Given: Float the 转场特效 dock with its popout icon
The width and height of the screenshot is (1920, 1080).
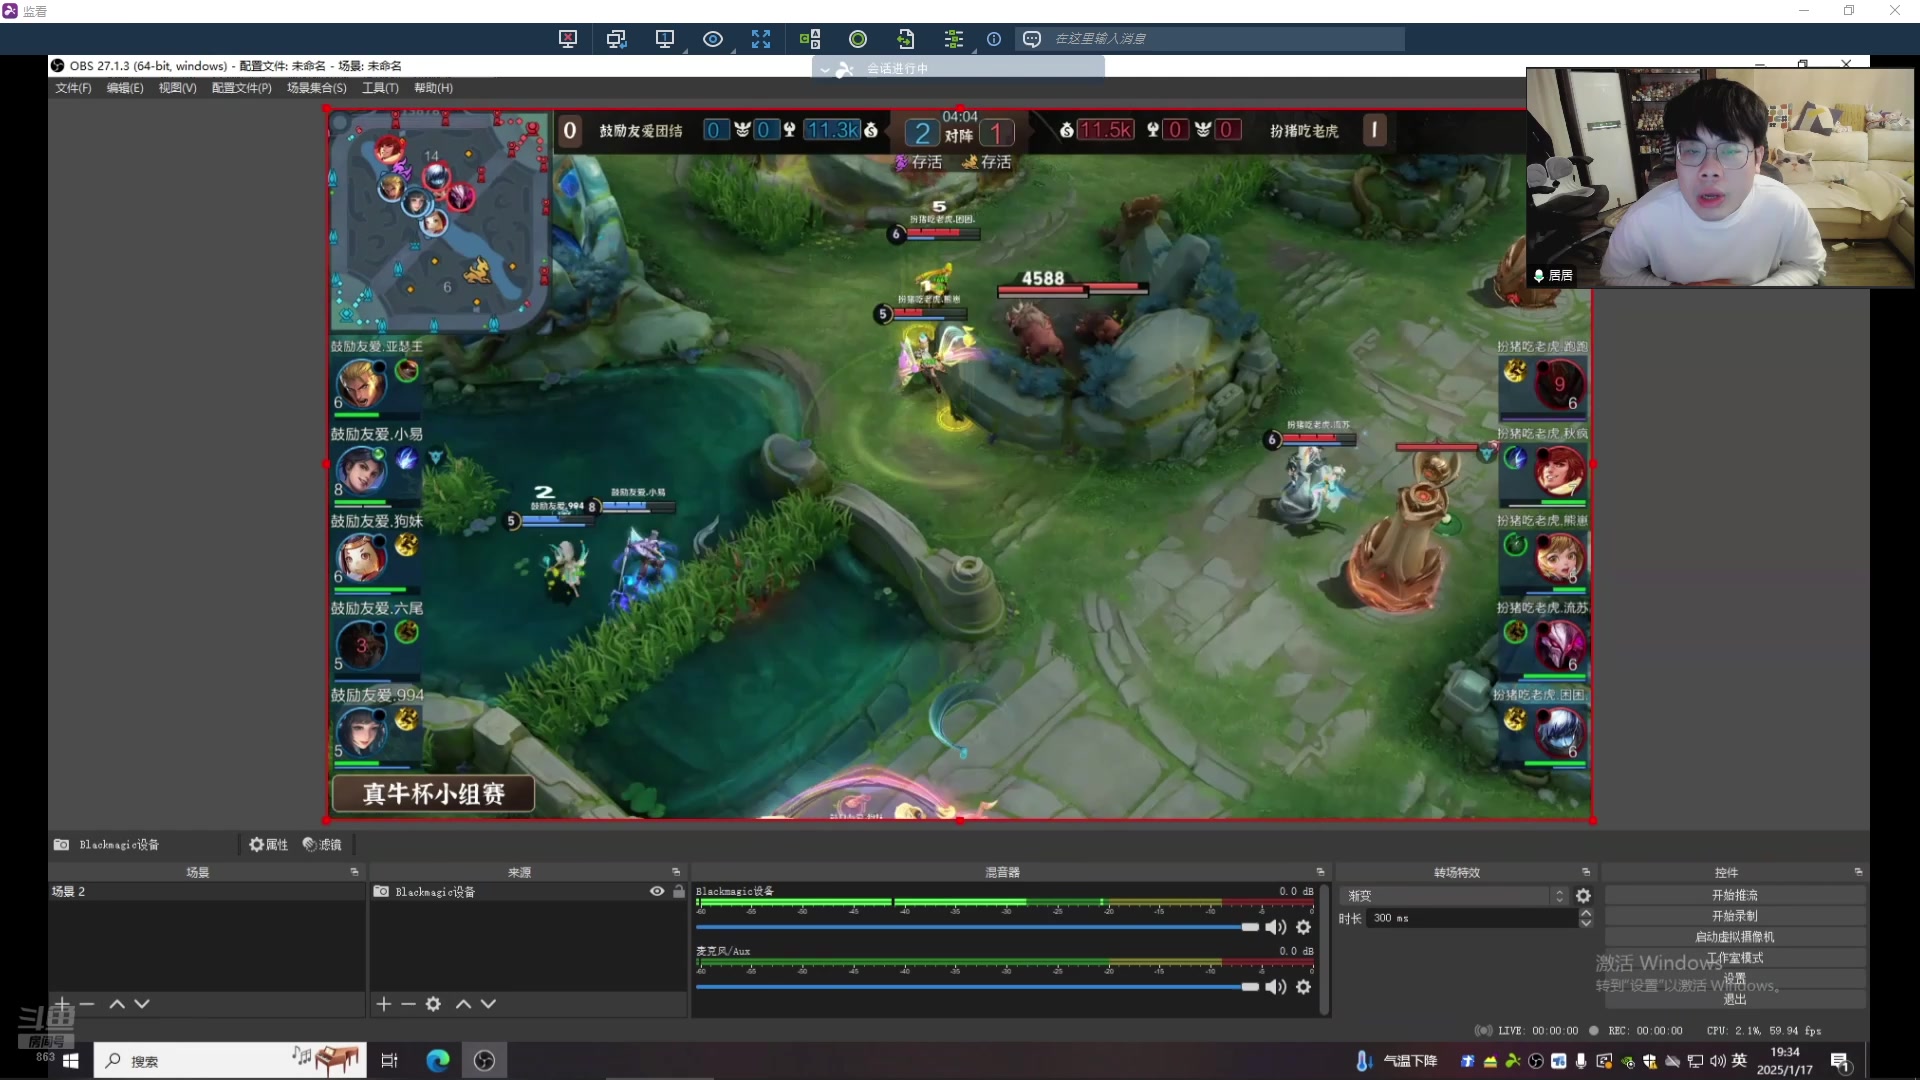Looking at the screenshot, I should click(1586, 872).
